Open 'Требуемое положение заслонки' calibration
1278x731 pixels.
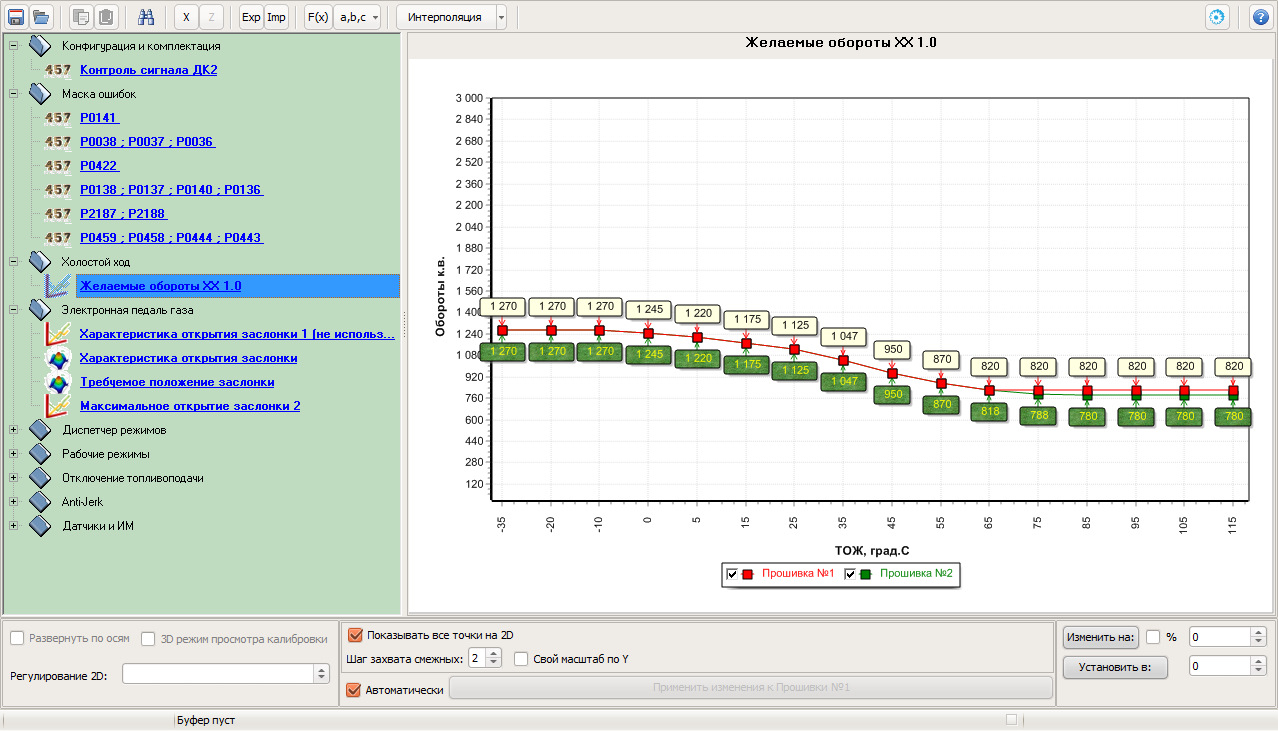(x=177, y=382)
